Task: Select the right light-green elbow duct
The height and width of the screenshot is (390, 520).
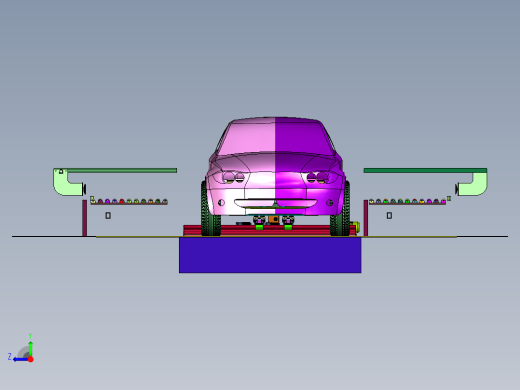Action: point(473,184)
